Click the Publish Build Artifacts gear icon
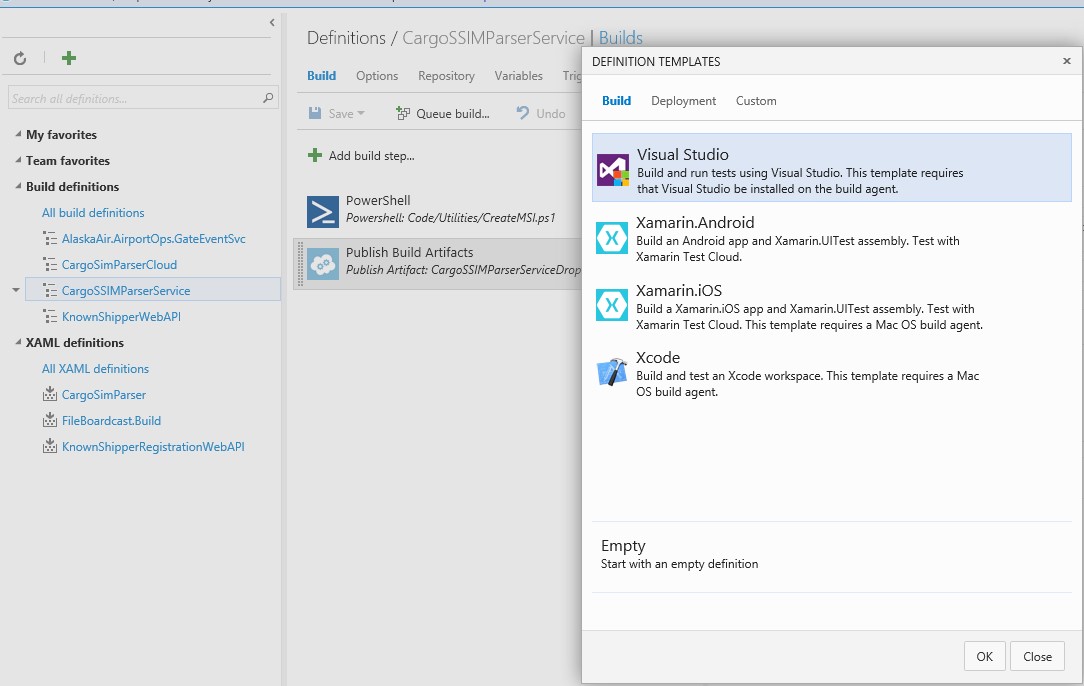Image resolution: width=1084 pixels, height=686 pixels. (323, 264)
